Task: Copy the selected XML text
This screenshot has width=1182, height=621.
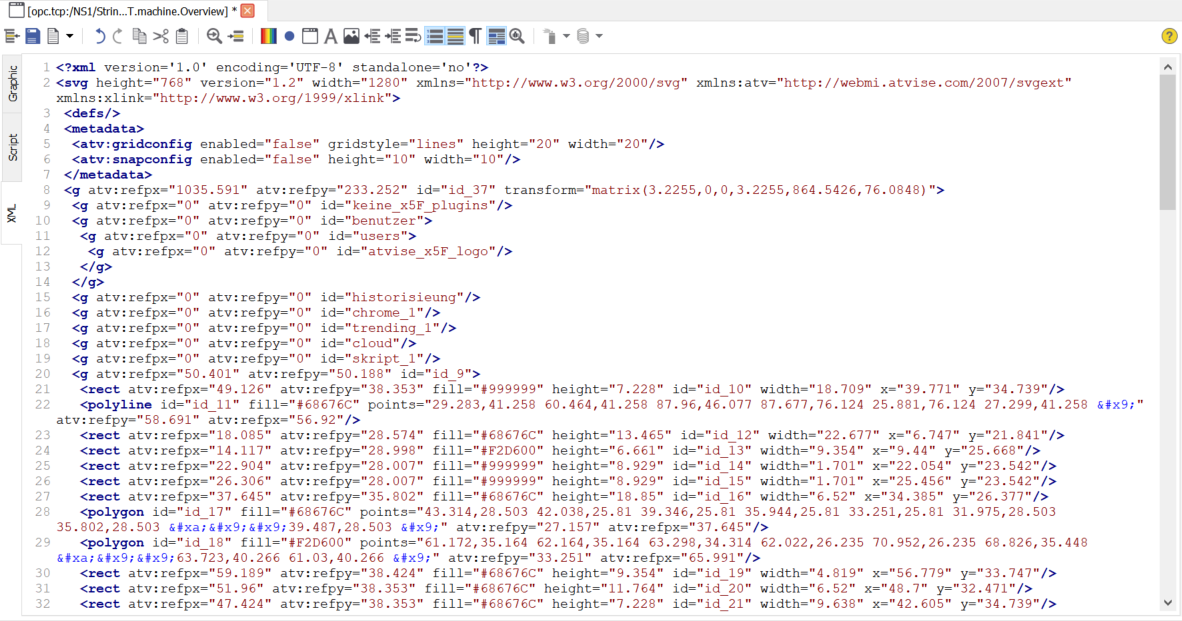Action: 142,36
